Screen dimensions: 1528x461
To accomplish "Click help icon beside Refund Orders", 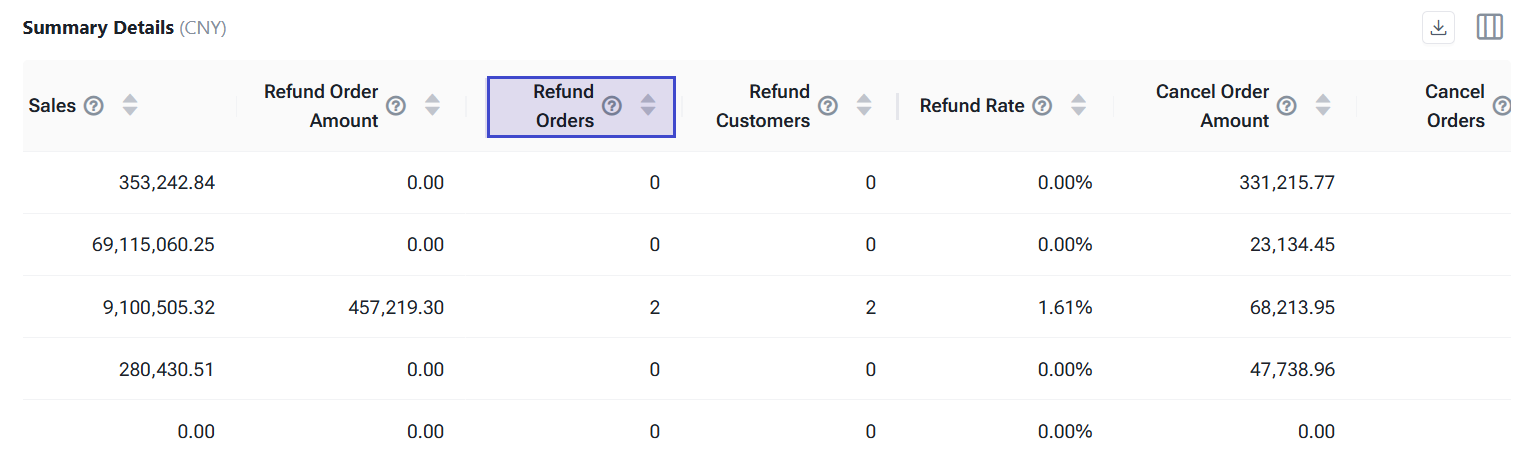I will point(612,106).
